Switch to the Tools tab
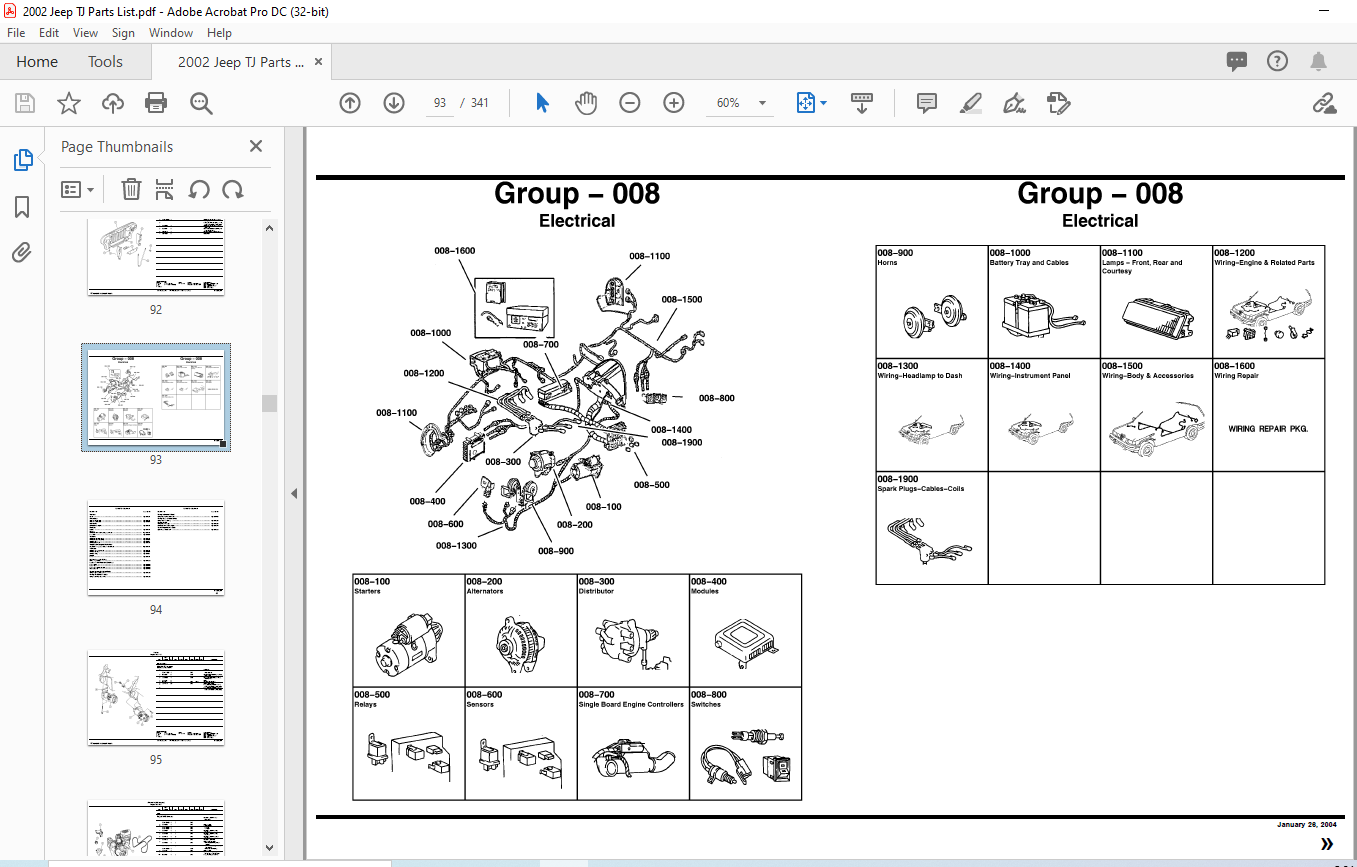This screenshot has width=1357, height=867. [105, 62]
